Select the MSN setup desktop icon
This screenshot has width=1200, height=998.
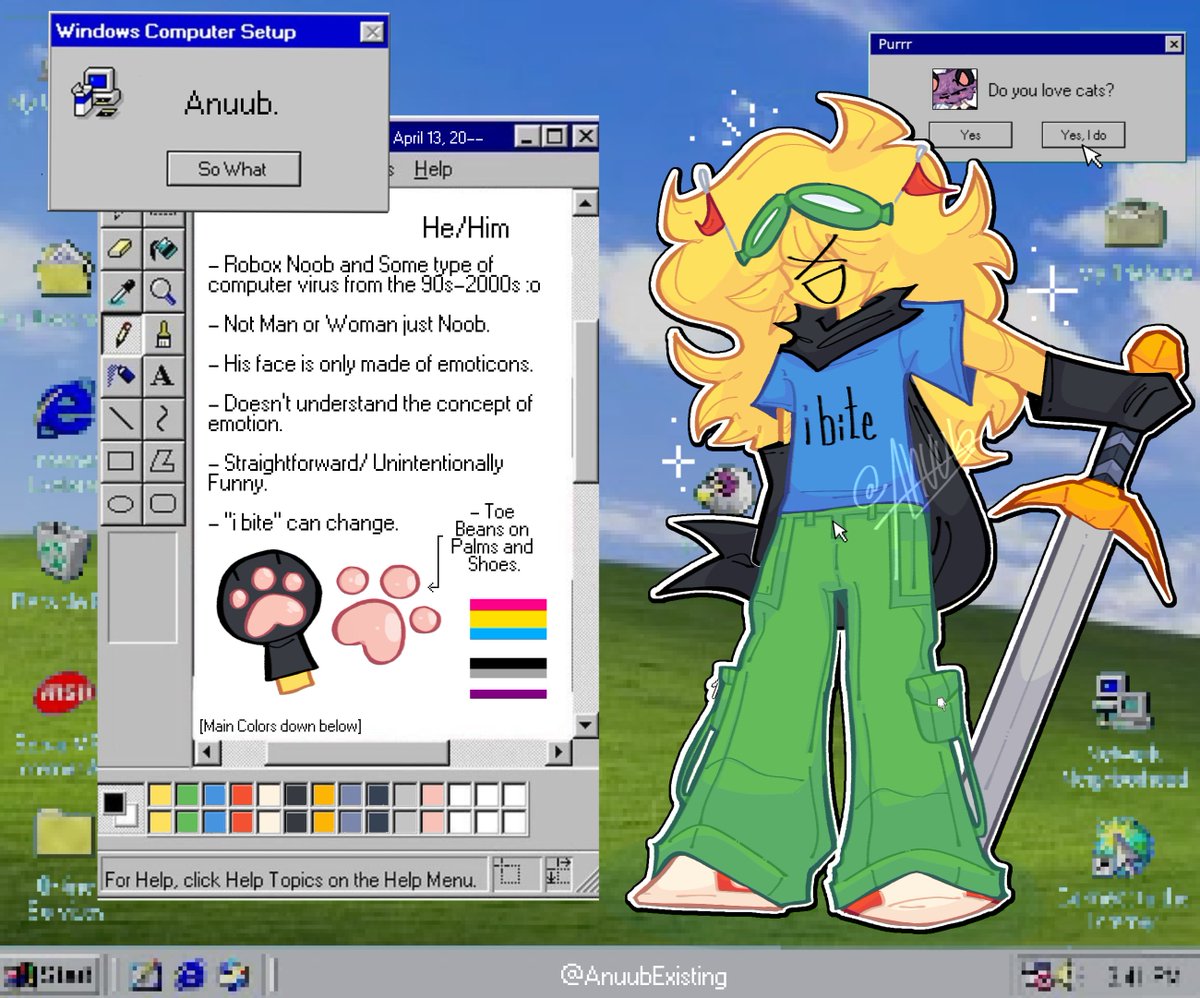[x=64, y=693]
